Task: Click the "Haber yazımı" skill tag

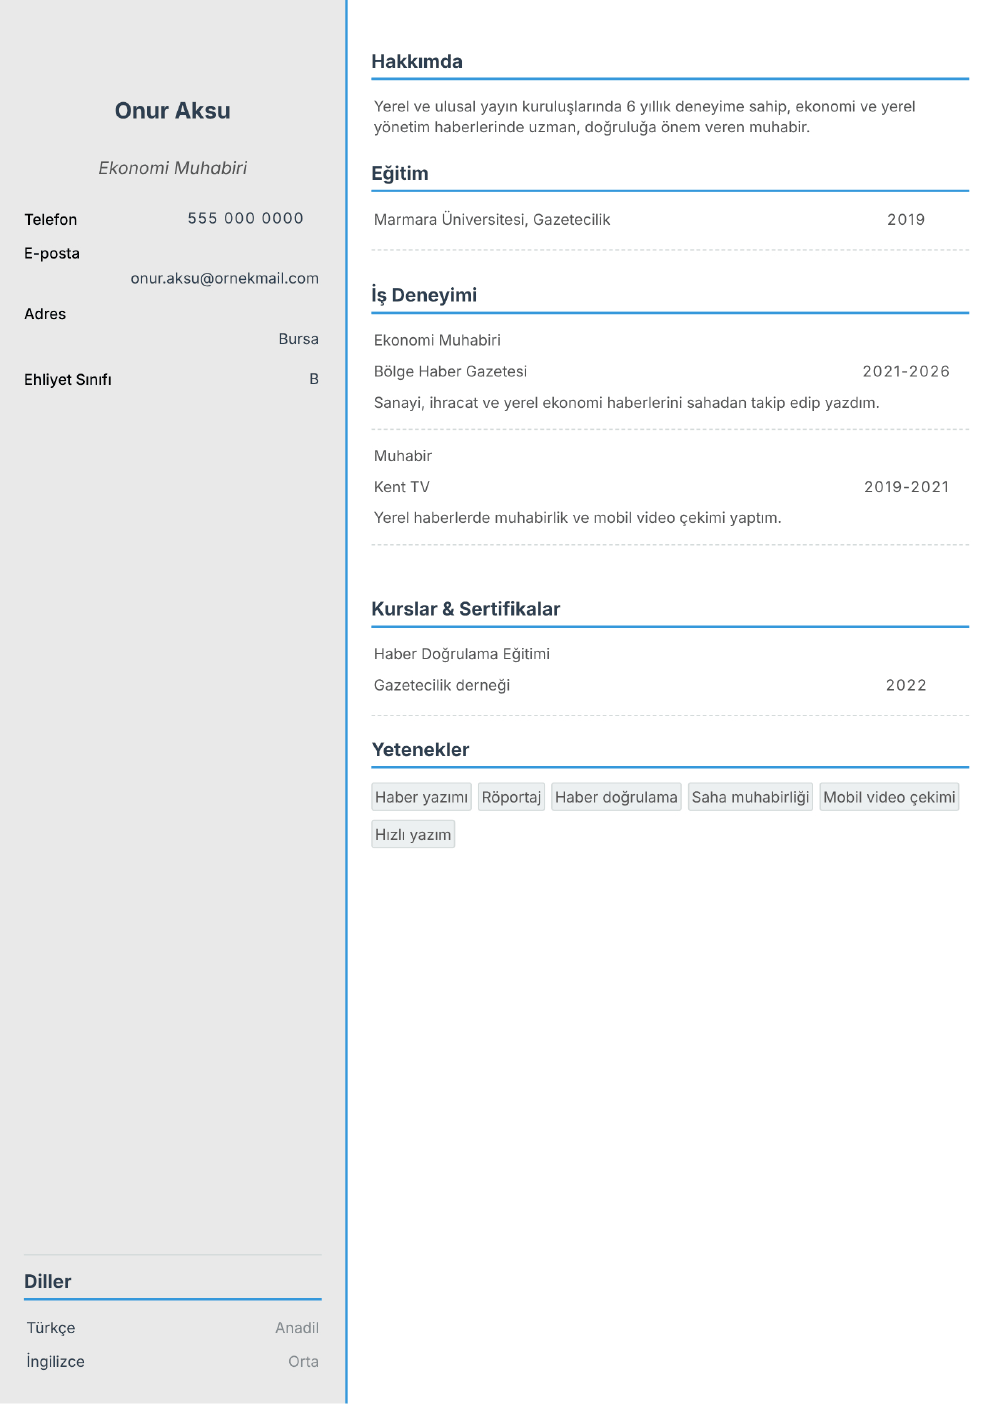Action: 421,797
